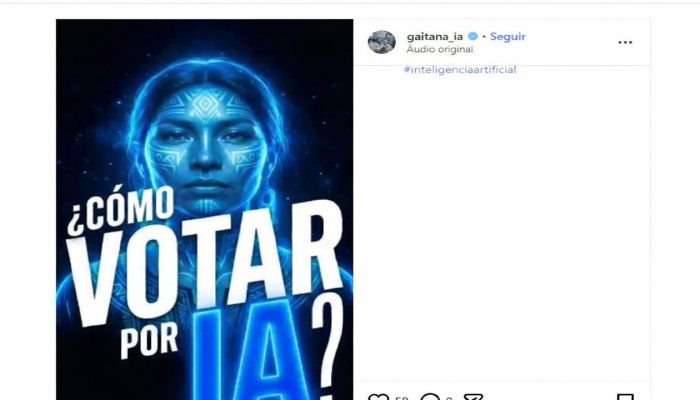Open comments via the speech bubble icon
Screen dimensions: 700x400
[x=430, y=397]
